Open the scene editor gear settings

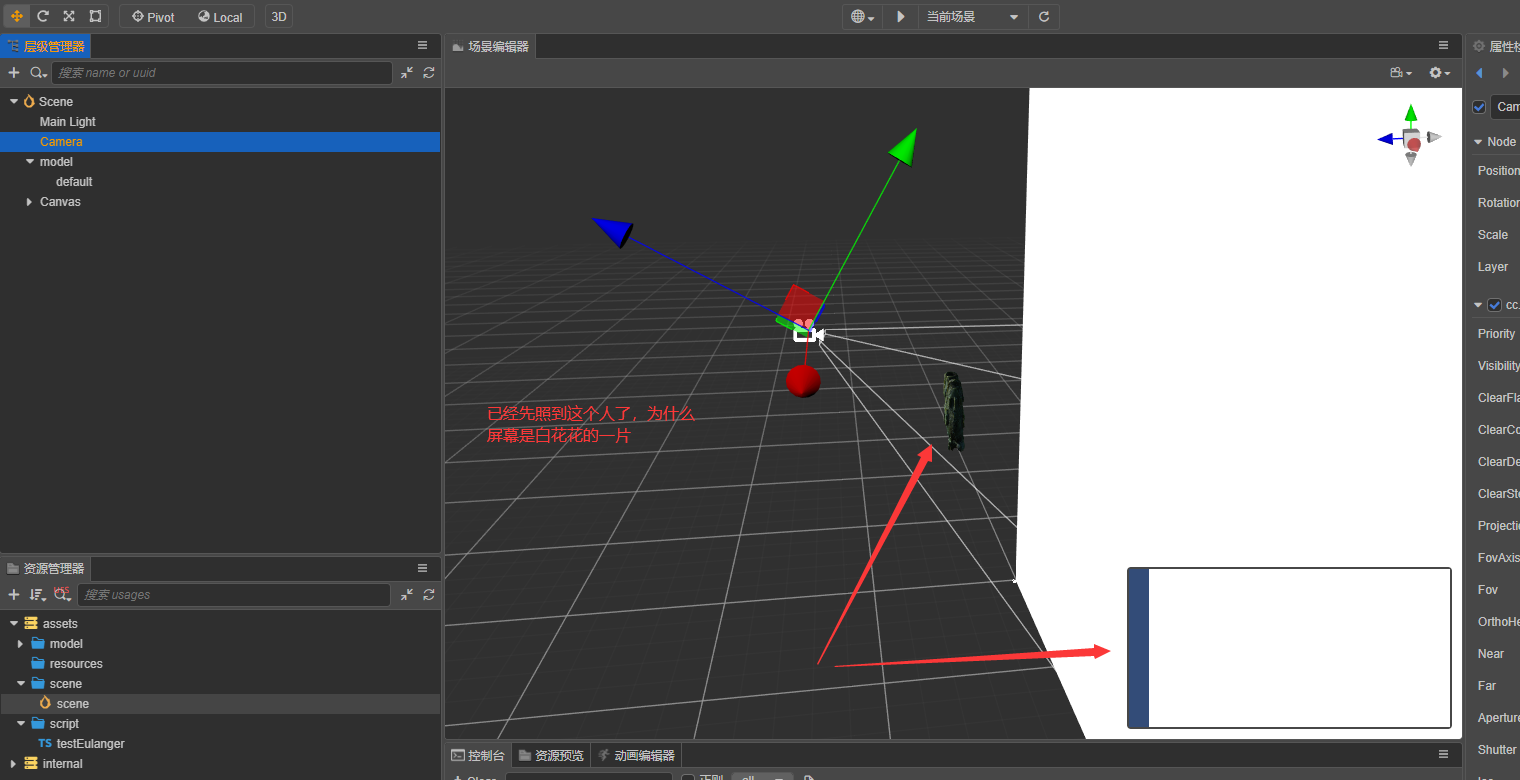point(1439,72)
